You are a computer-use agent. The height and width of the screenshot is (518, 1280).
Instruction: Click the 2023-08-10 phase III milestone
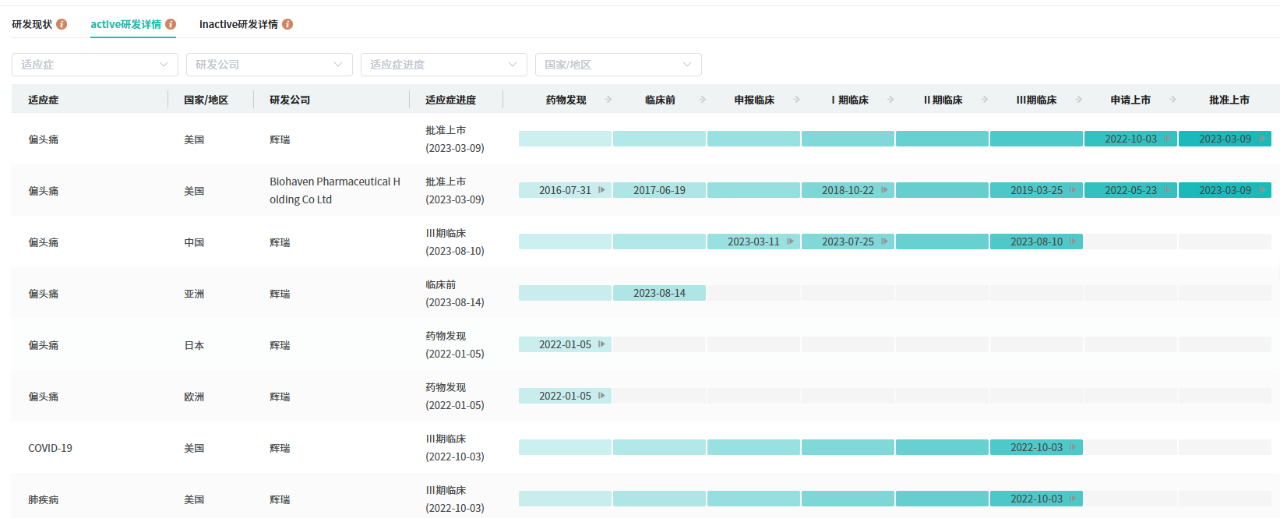point(1036,242)
